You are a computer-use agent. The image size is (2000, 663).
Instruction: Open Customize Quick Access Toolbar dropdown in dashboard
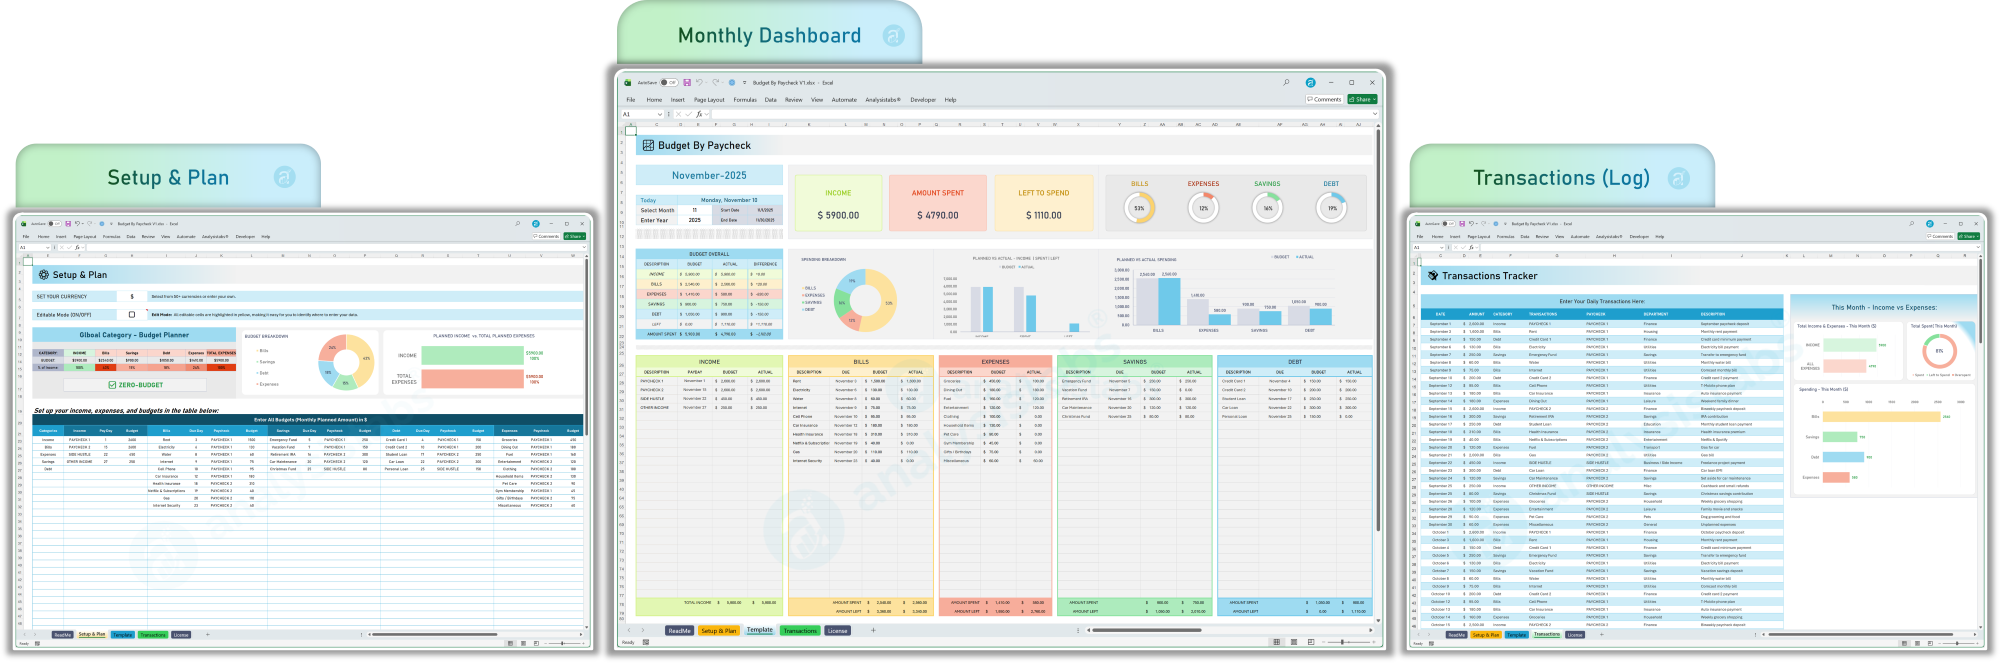click(745, 83)
